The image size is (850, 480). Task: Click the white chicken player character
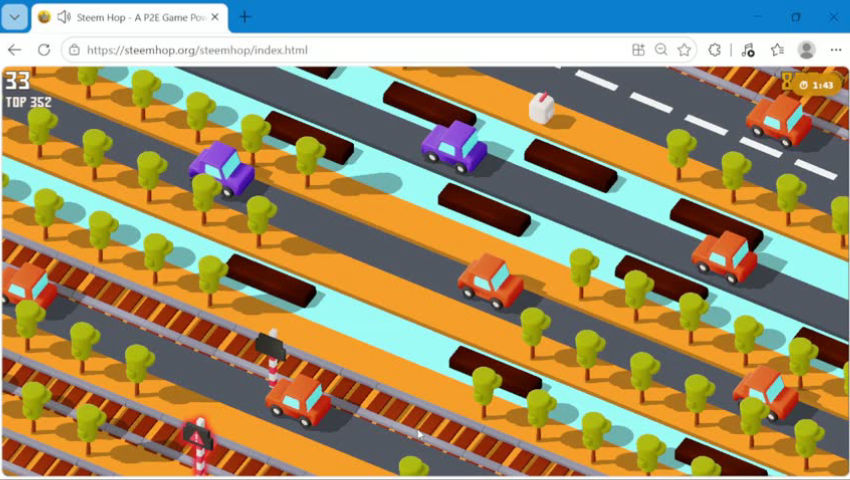(x=542, y=107)
